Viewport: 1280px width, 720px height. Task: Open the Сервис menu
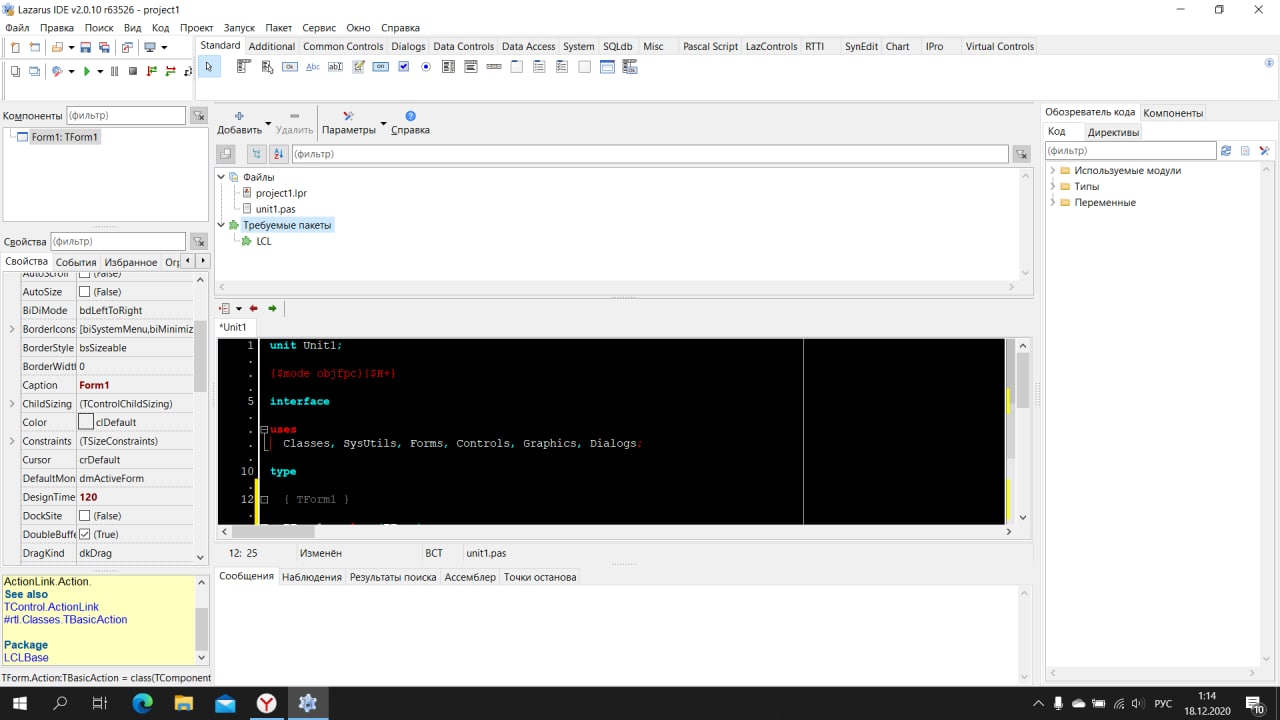(318, 28)
